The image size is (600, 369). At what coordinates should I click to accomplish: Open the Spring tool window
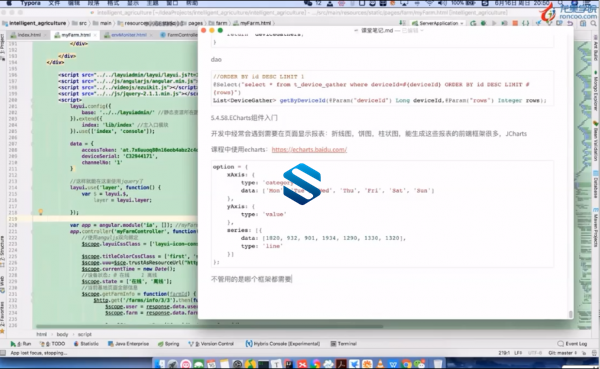tap(168, 344)
